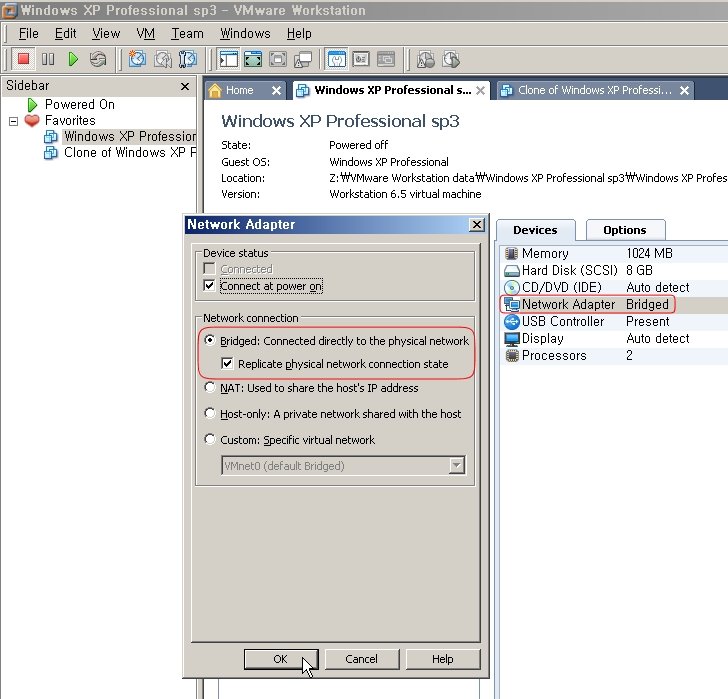Open the View menu
Image resolution: width=728 pixels, height=699 pixels.
[106, 33]
